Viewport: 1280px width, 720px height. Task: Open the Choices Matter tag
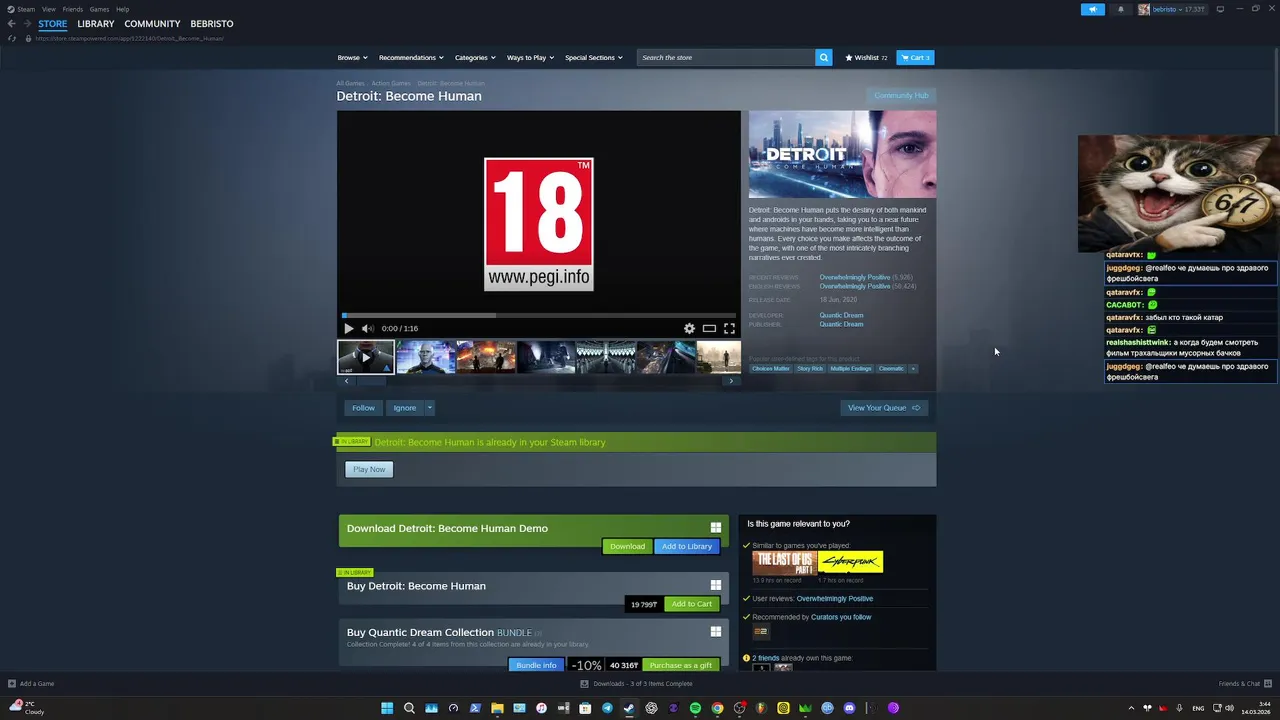[770, 368]
